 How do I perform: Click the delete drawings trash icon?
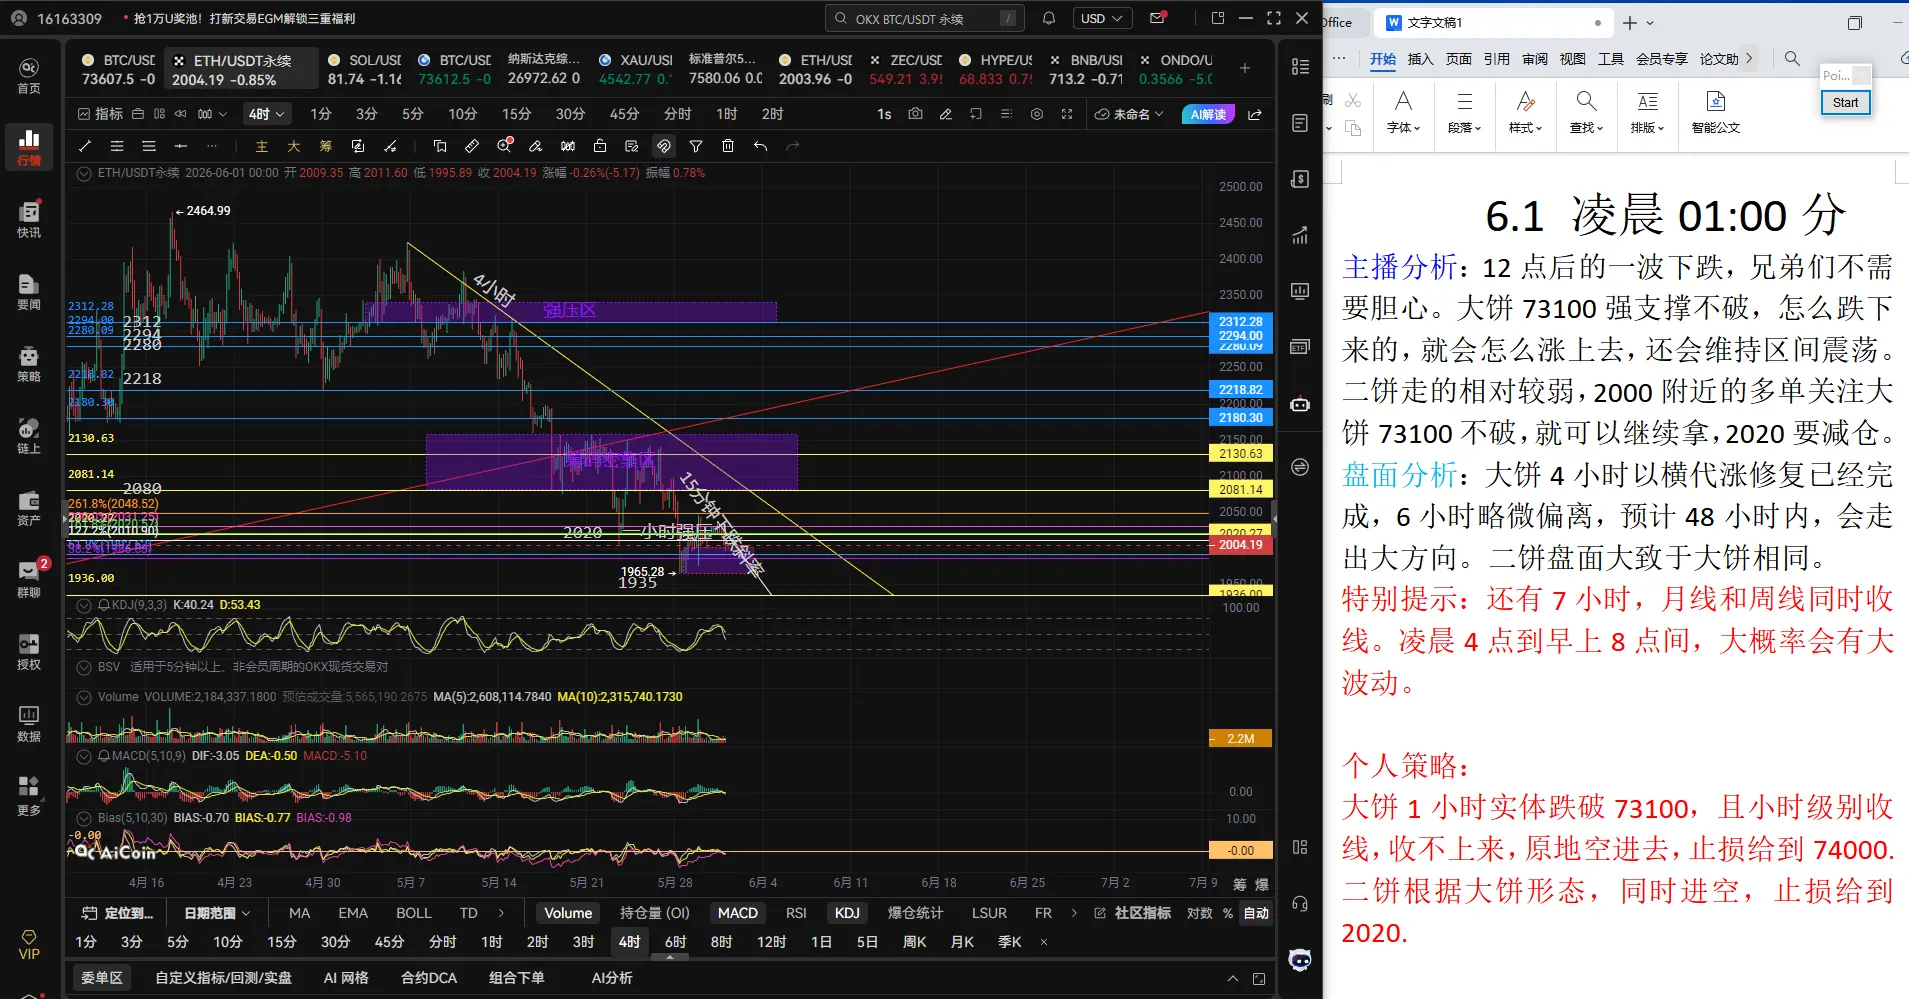(x=728, y=146)
